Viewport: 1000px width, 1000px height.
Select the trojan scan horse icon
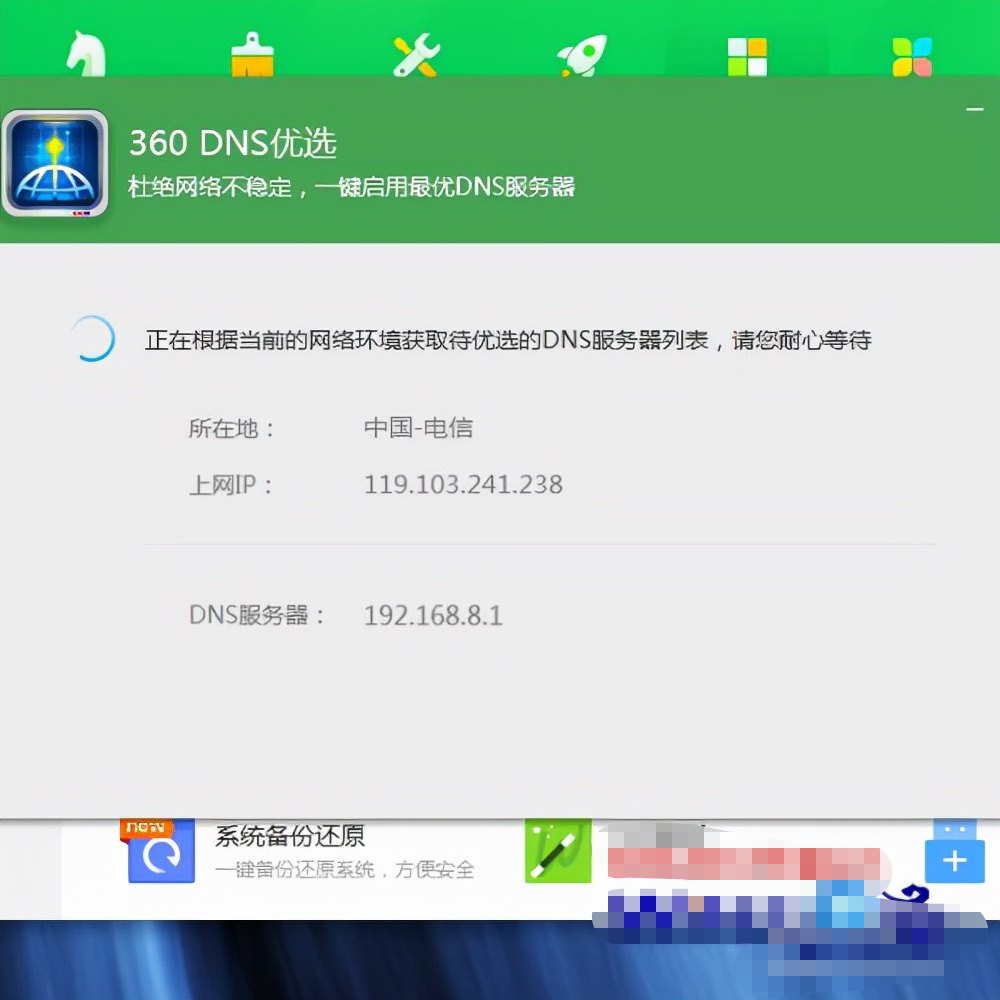[x=85, y=52]
